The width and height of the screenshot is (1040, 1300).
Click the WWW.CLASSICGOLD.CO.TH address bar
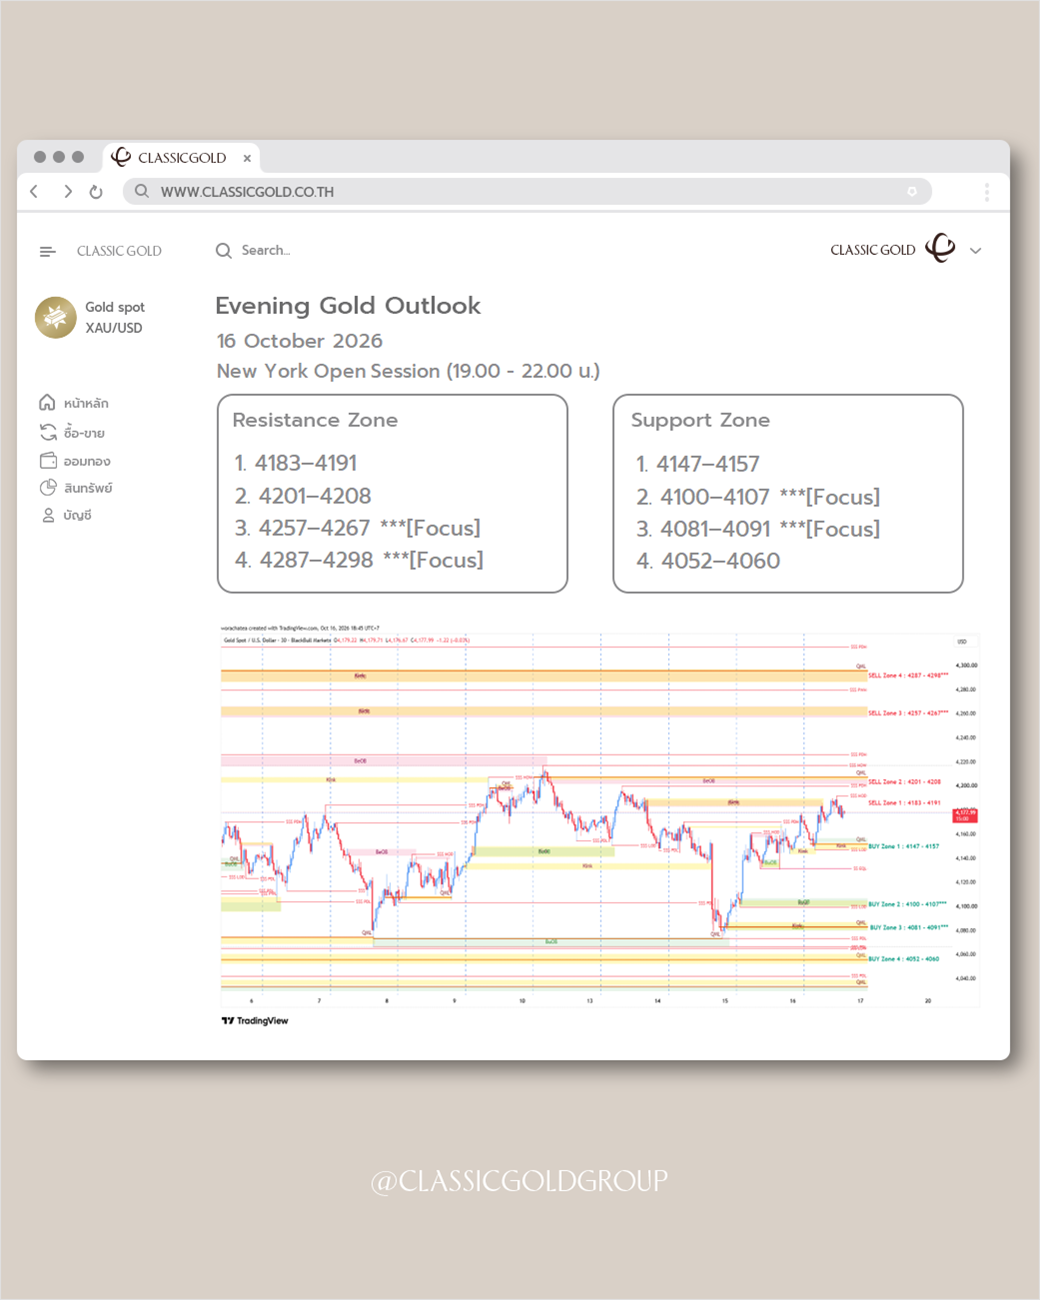pos(527,191)
